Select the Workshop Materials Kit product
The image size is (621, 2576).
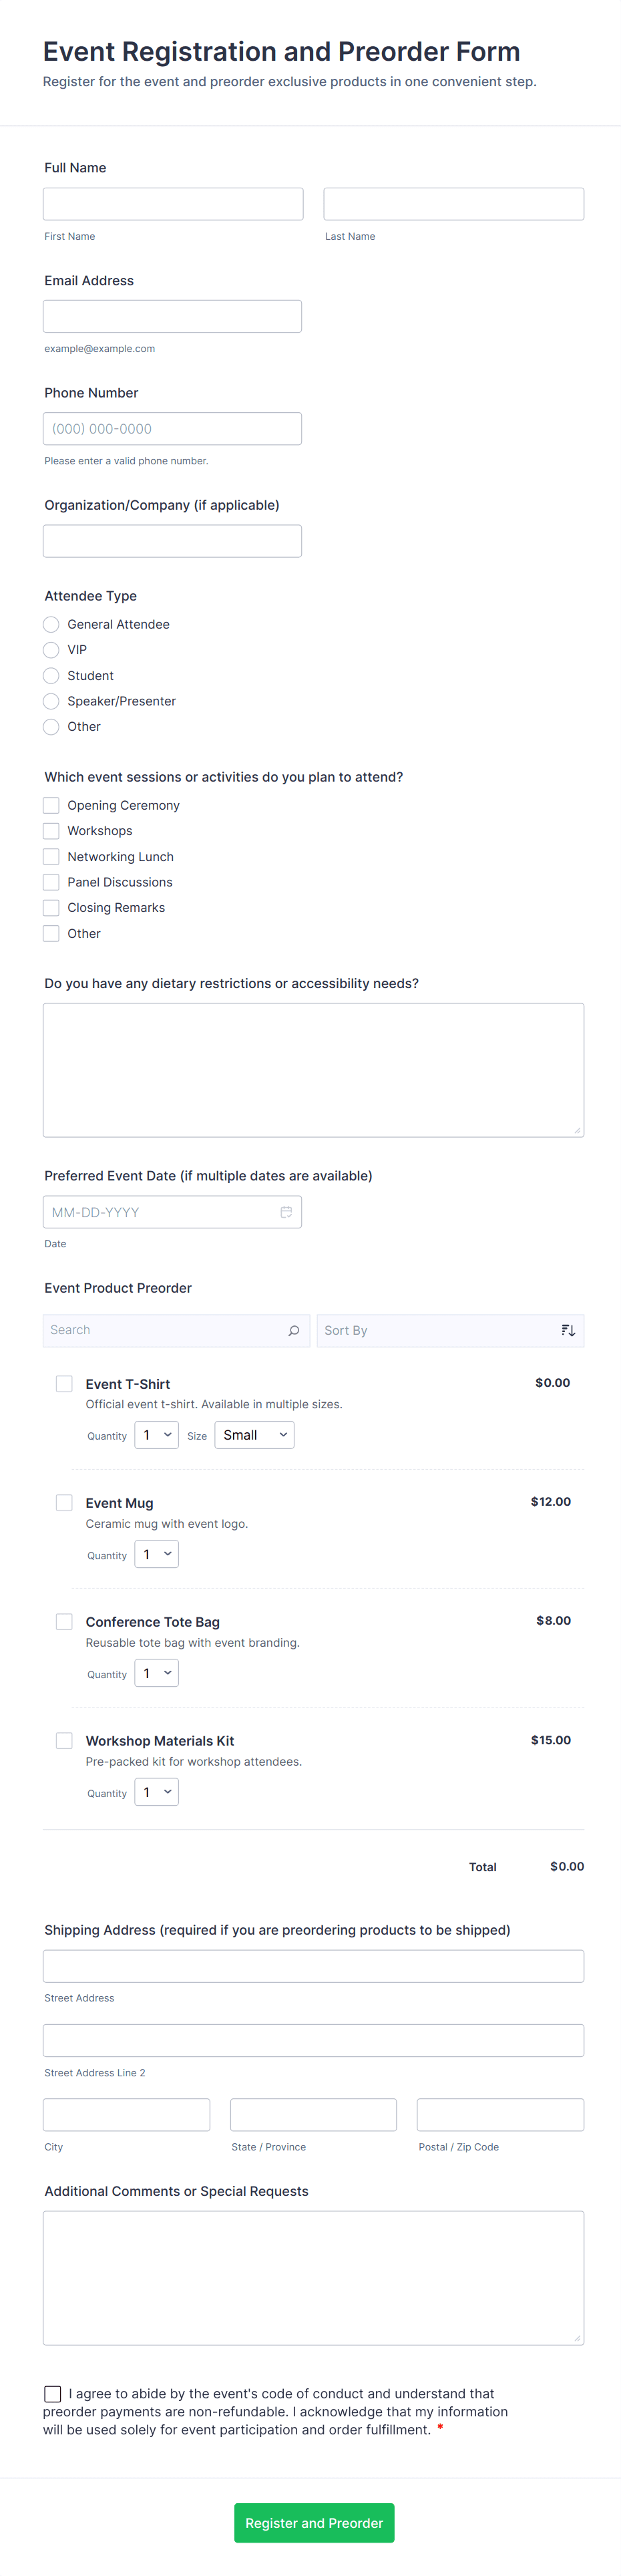(x=64, y=1740)
